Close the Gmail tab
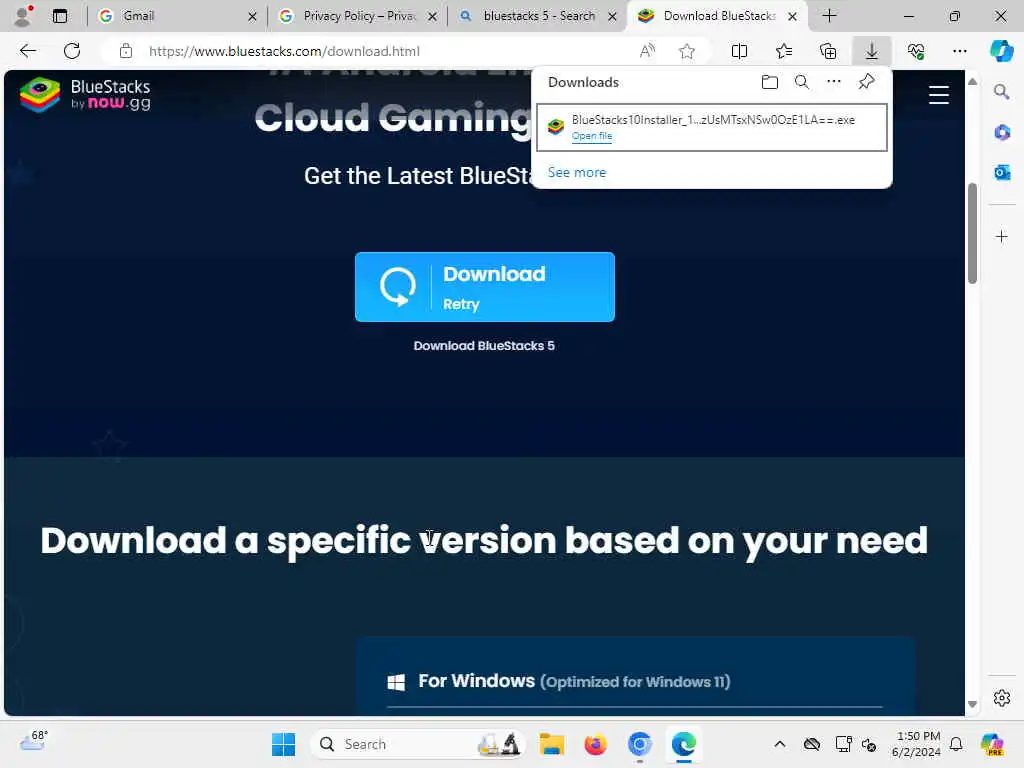The image size is (1024, 768). point(252,16)
